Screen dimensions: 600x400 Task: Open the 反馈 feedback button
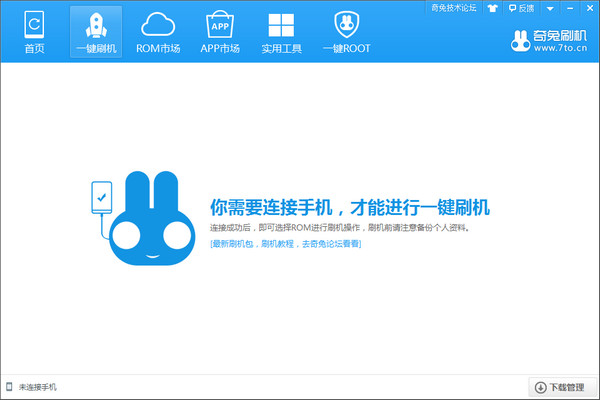point(521,8)
